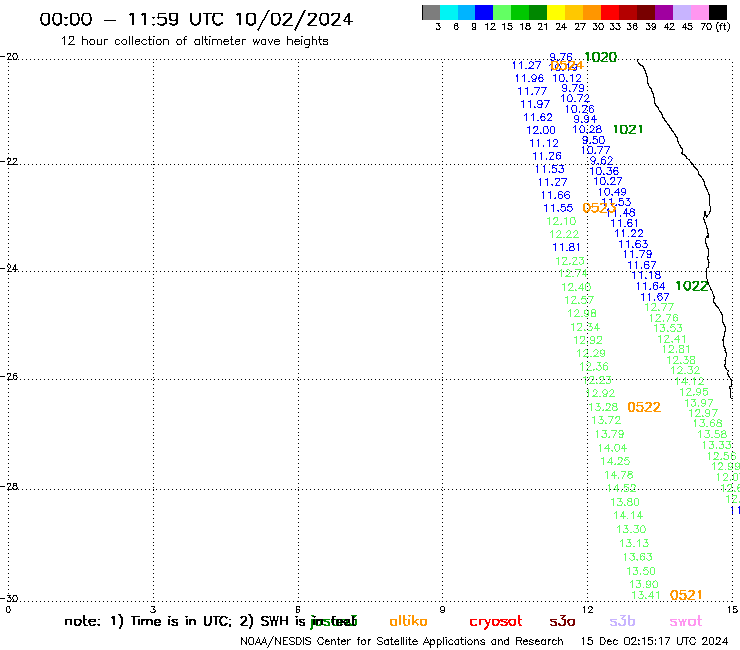
Task: Click the dark green 21 ft legend swatch
Action: pos(538,12)
